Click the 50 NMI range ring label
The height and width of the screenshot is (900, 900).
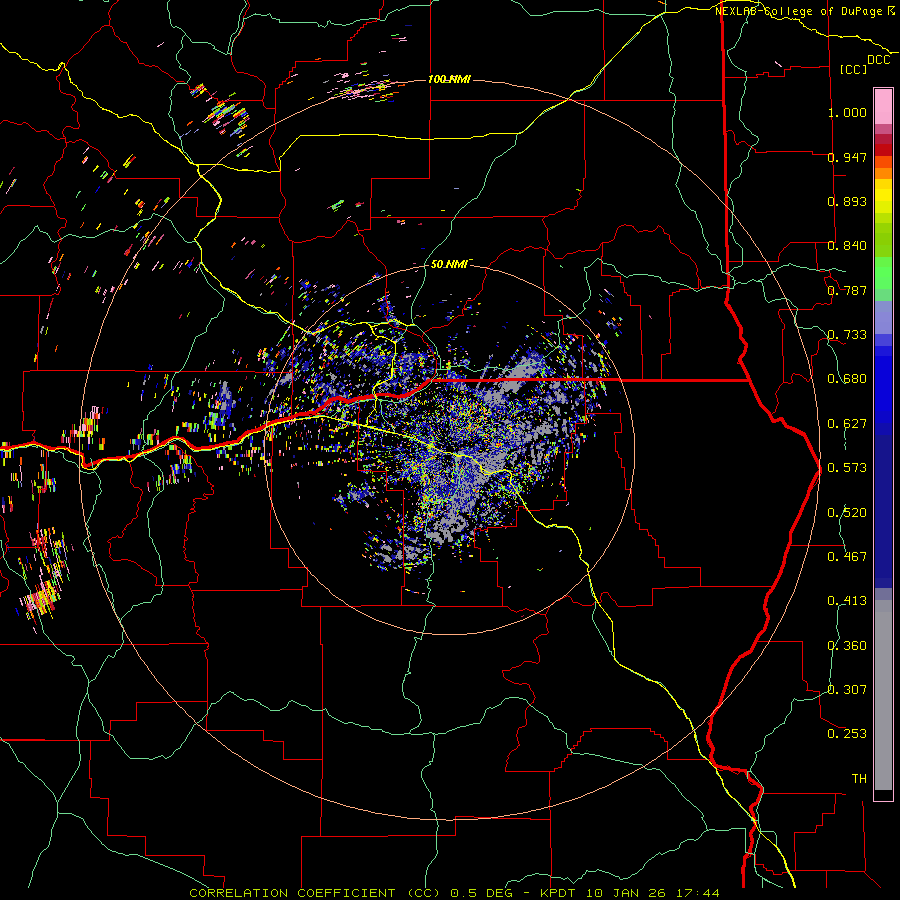(449, 264)
